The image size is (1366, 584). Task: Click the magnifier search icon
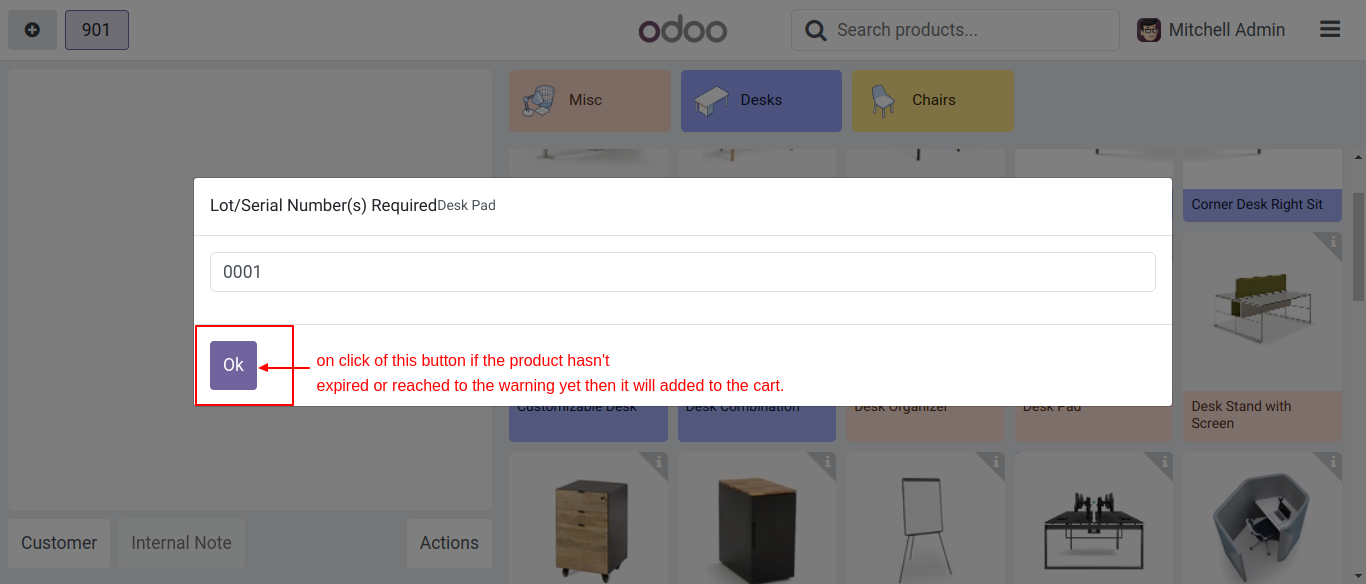[x=816, y=30]
